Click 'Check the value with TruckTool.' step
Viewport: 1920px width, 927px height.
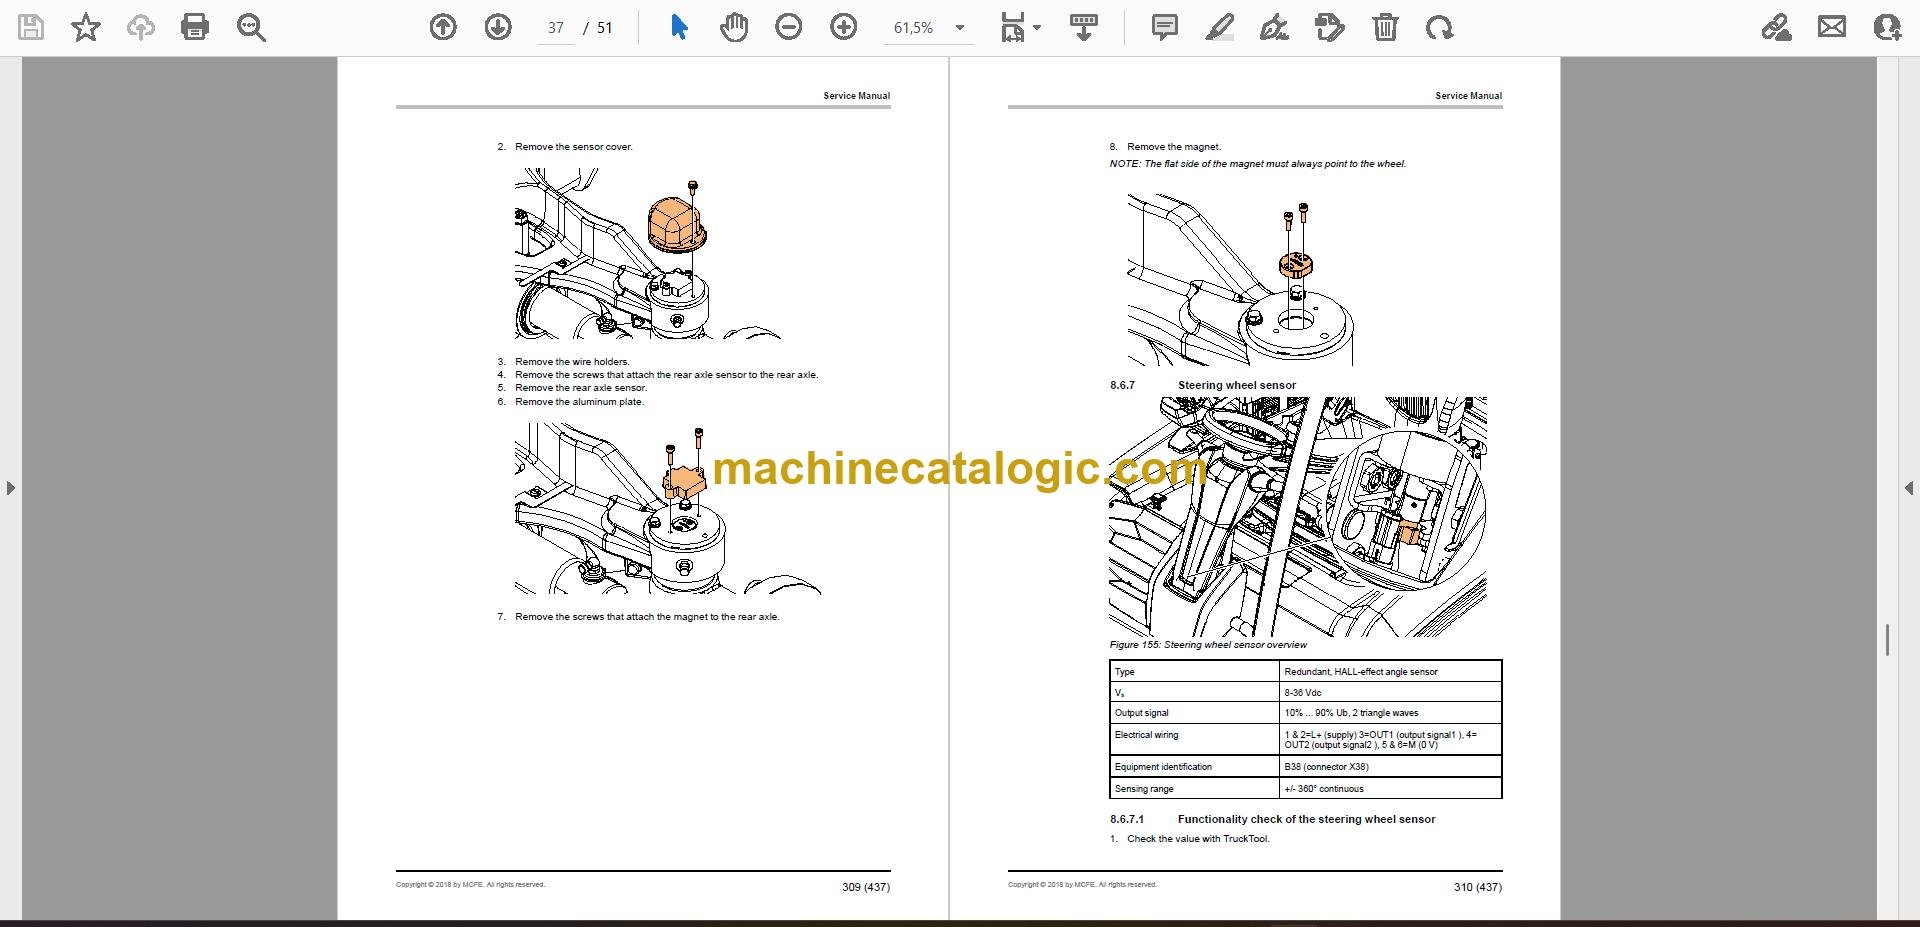(1198, 839)
